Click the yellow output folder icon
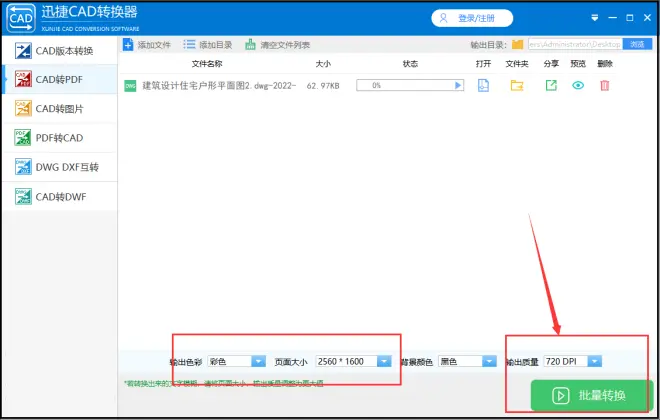Viewport: 660px width, 420px height. pyautogui.click(x=517, y=44)
